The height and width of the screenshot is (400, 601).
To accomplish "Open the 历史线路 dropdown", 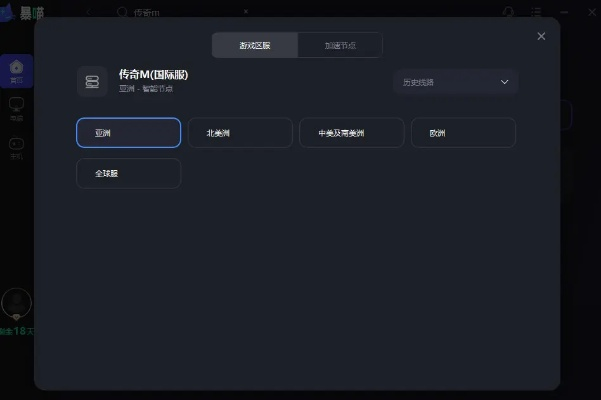I will click(x=455, y=82).
